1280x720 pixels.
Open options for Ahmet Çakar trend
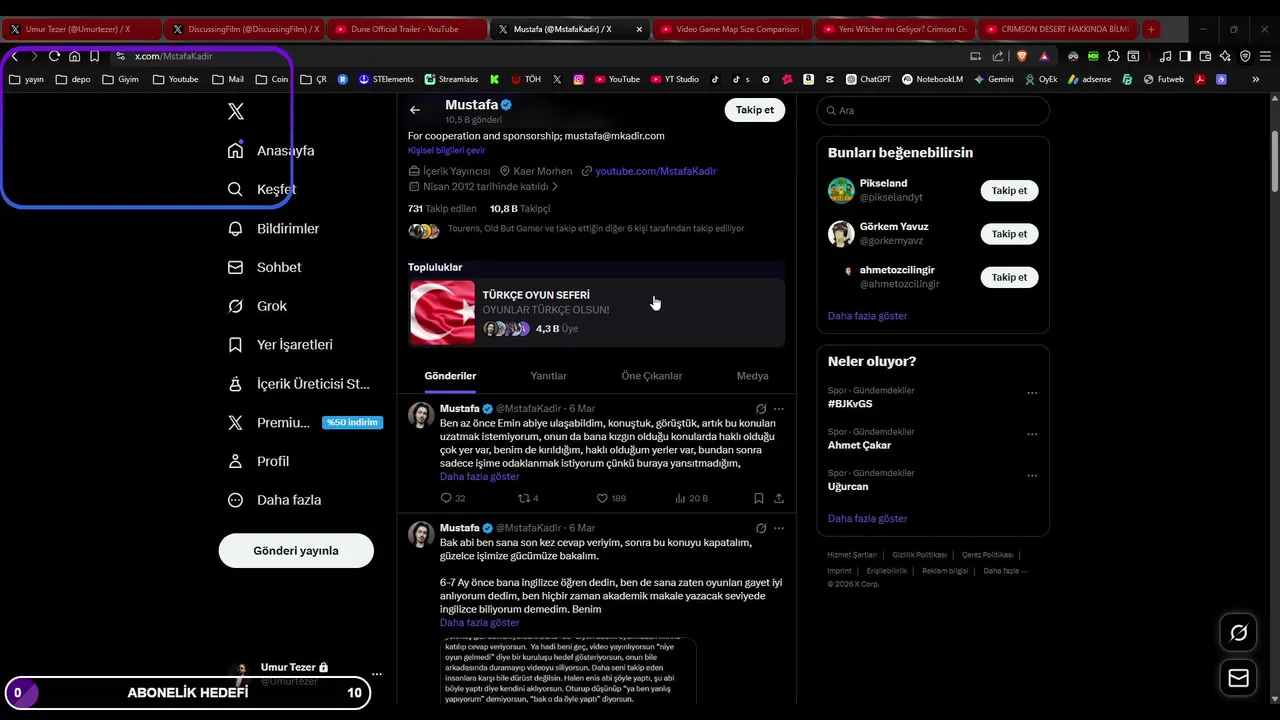pyautogui.click(x=1032, y=435)
